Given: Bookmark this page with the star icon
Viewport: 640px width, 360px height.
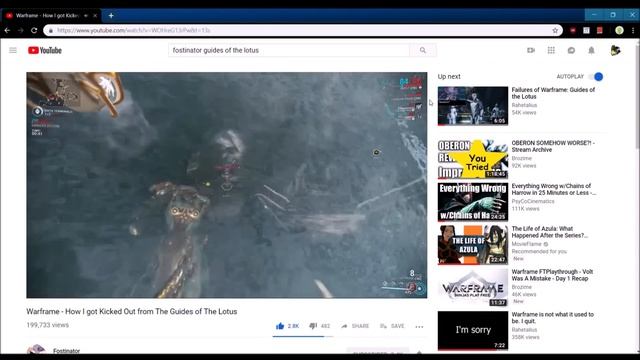Looking at the screenshot, I should [x=555, y=30].
